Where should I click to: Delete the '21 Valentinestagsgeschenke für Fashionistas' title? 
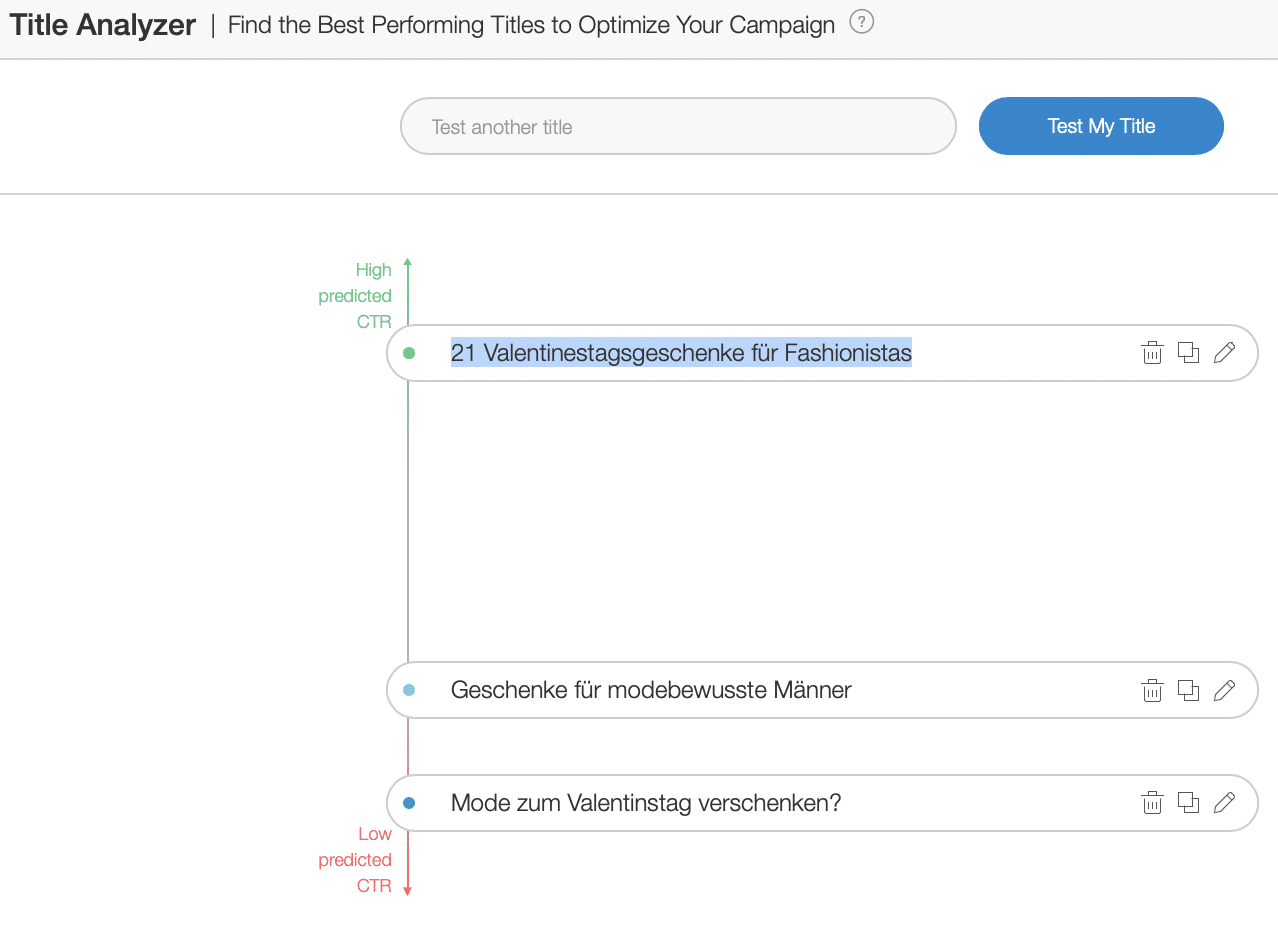click(1152, 353)
